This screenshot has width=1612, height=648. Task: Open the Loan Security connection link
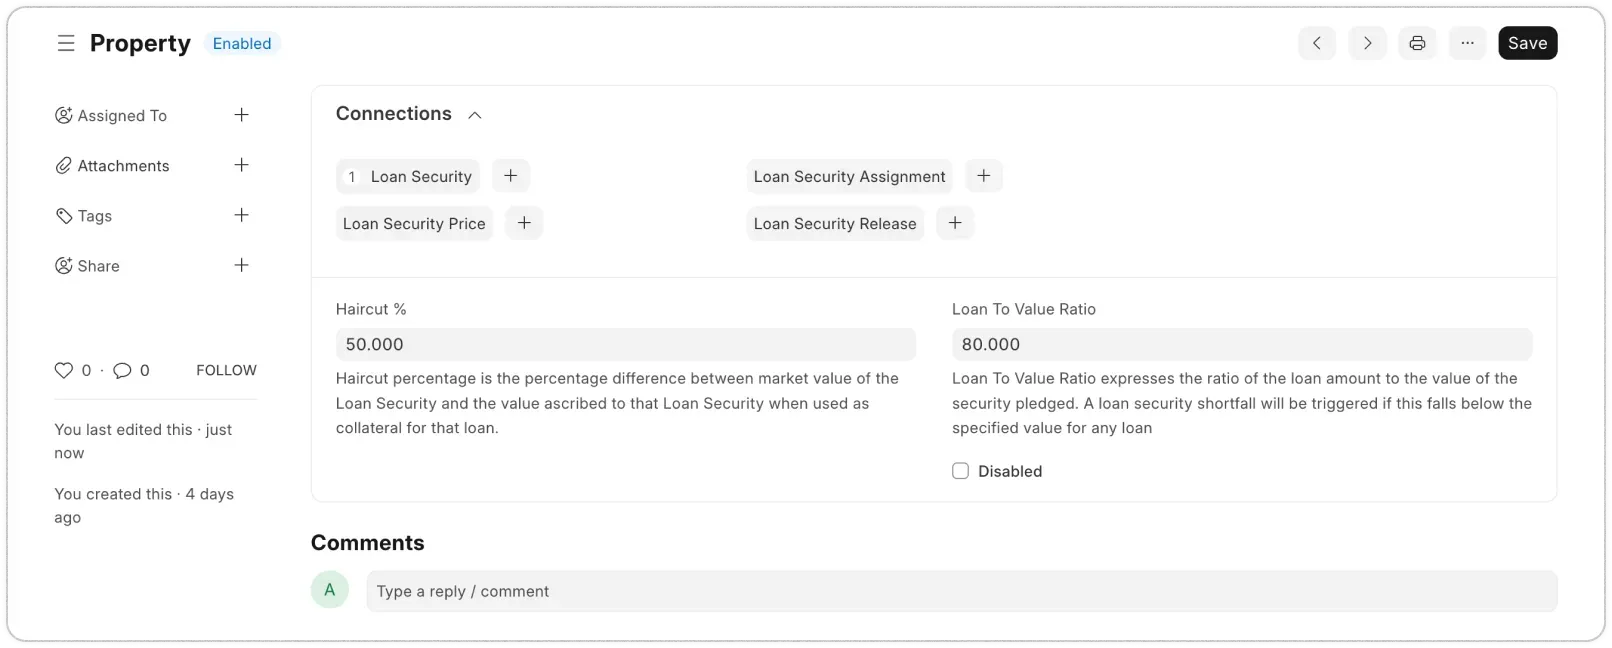420,176
